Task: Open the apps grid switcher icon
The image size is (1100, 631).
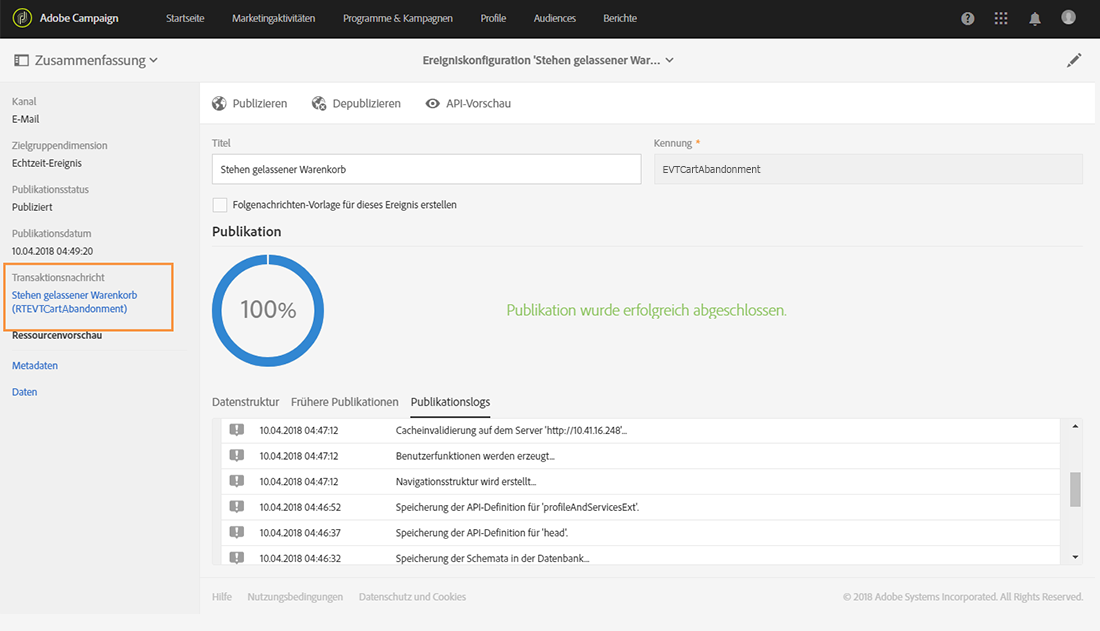Action: pyautogui.click(x=1001, y=19)
